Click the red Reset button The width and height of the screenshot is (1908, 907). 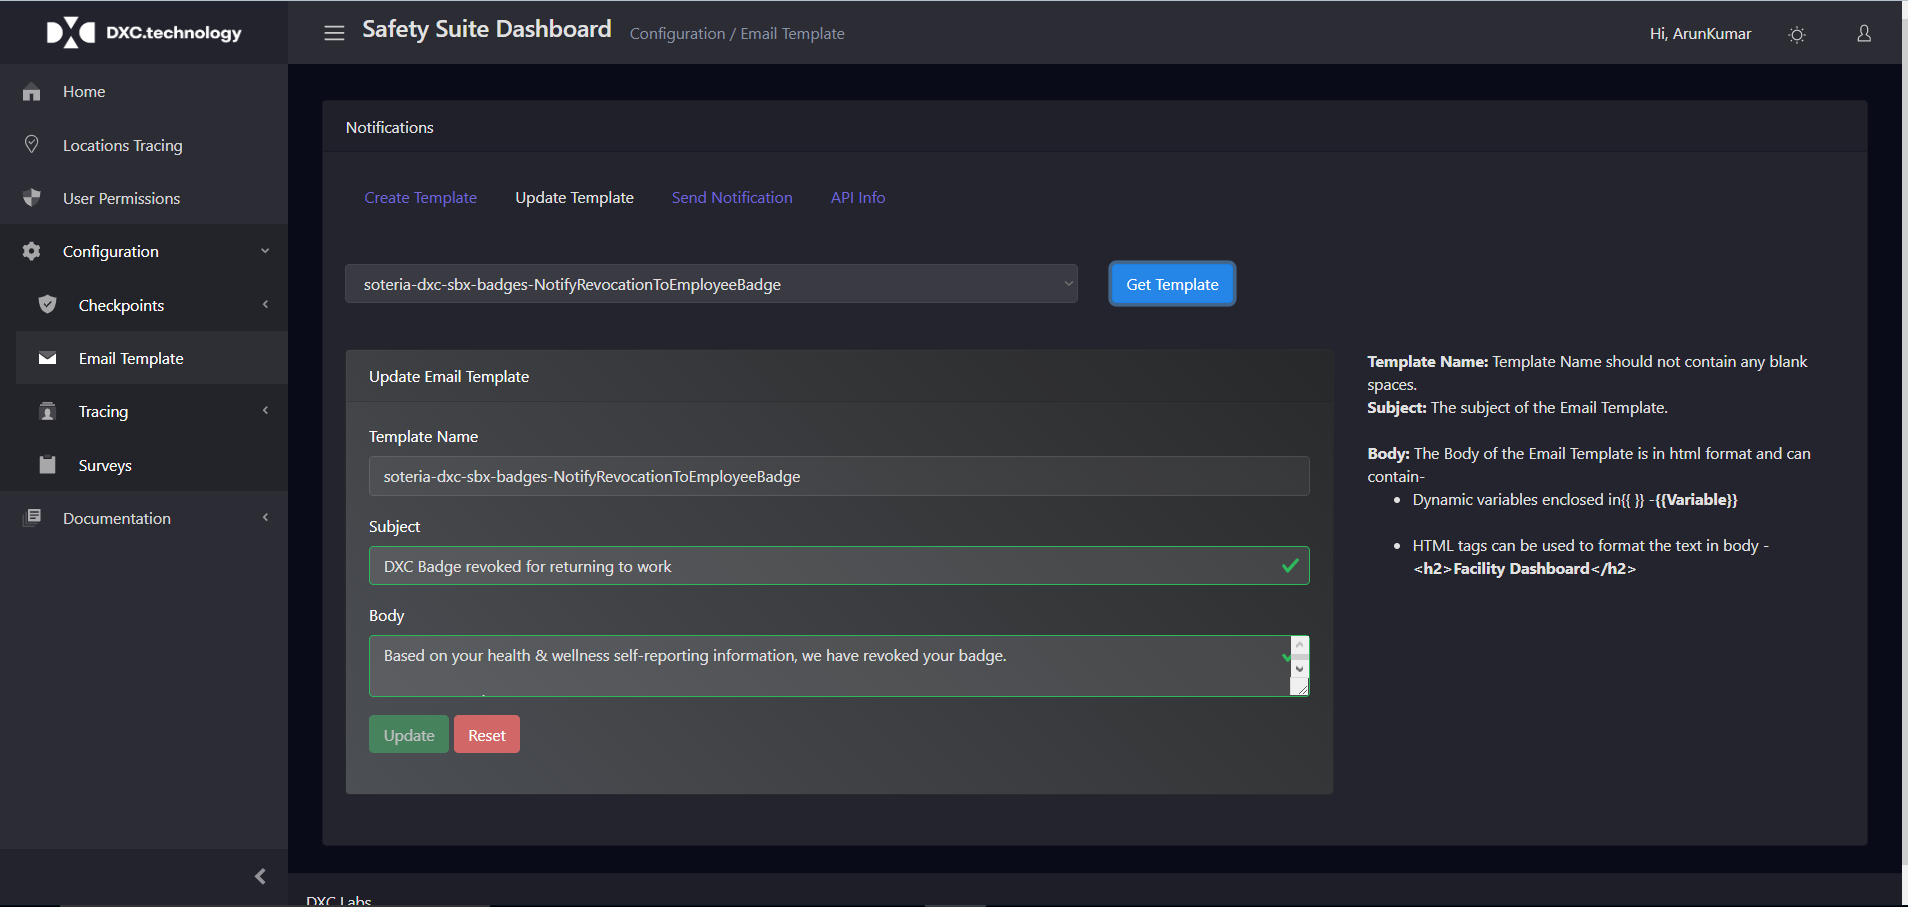pyautogui.click(x=487, y=735)
